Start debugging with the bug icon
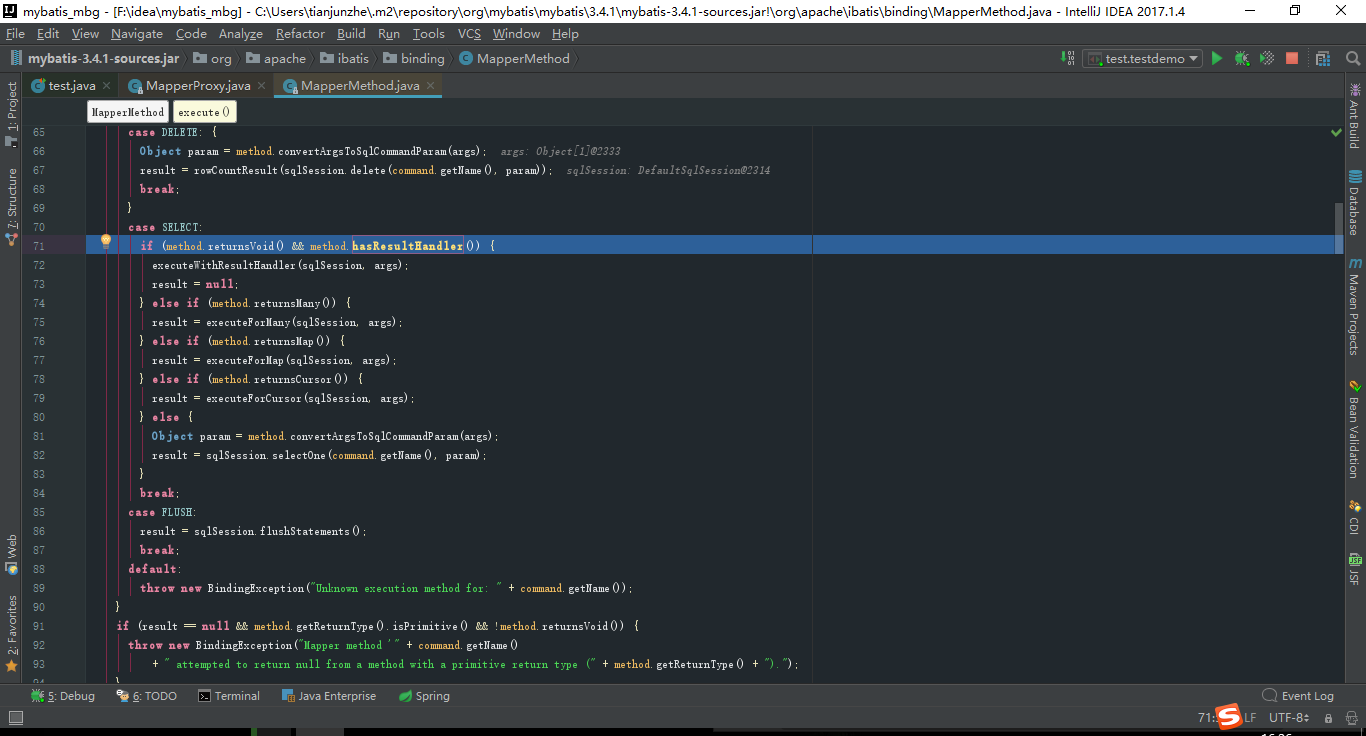This screenshot has width=1366, height=736. 1240,58
